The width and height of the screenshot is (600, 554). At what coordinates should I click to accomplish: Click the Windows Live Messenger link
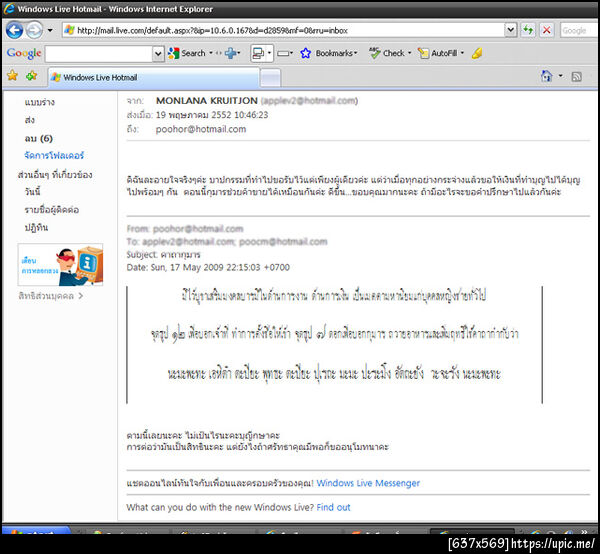[368, 483]
